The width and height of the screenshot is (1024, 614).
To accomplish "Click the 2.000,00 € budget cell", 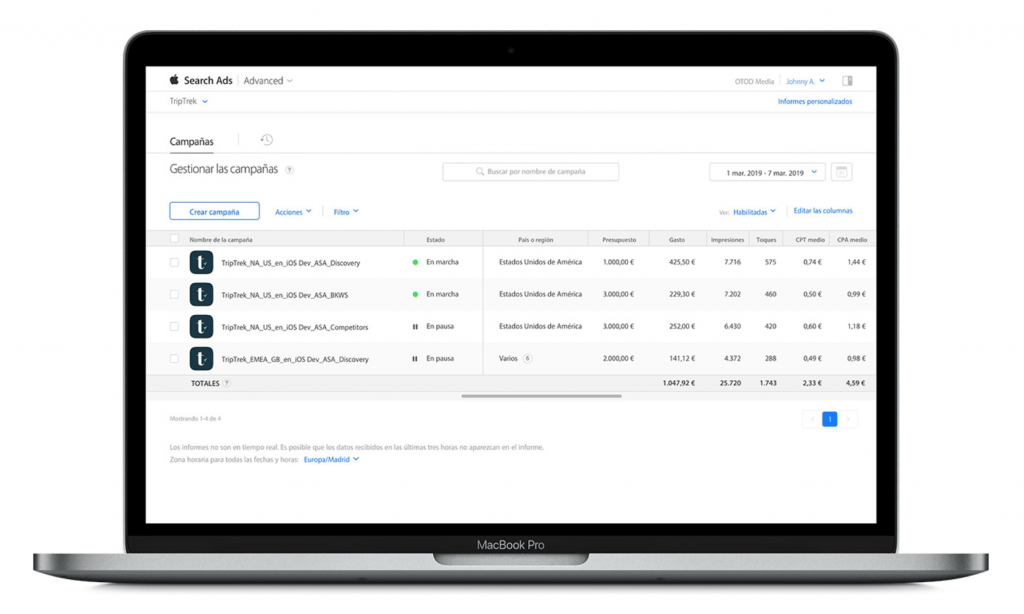I will pyautogui.click(x=618, y=359).
